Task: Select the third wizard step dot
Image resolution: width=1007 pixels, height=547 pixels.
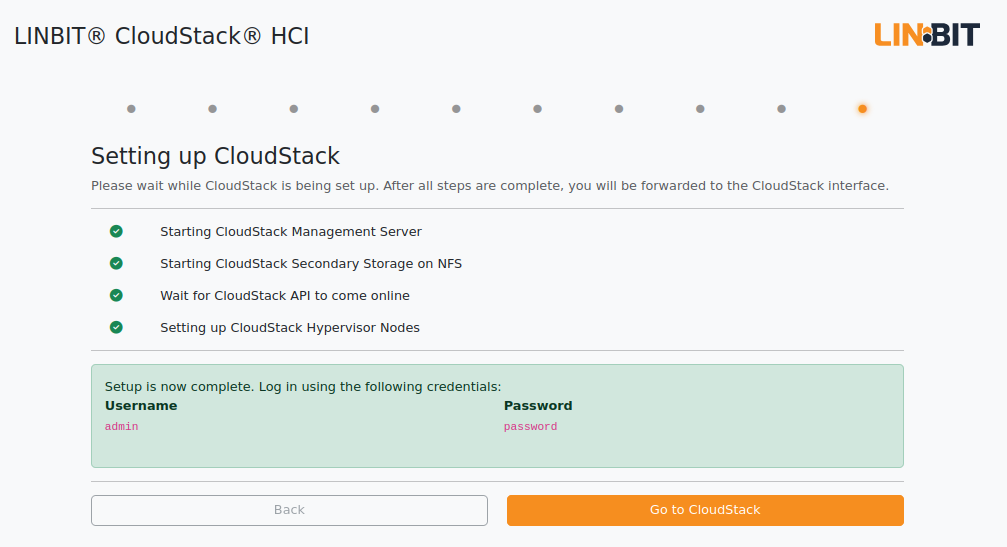Action: [x=293, y=109]
